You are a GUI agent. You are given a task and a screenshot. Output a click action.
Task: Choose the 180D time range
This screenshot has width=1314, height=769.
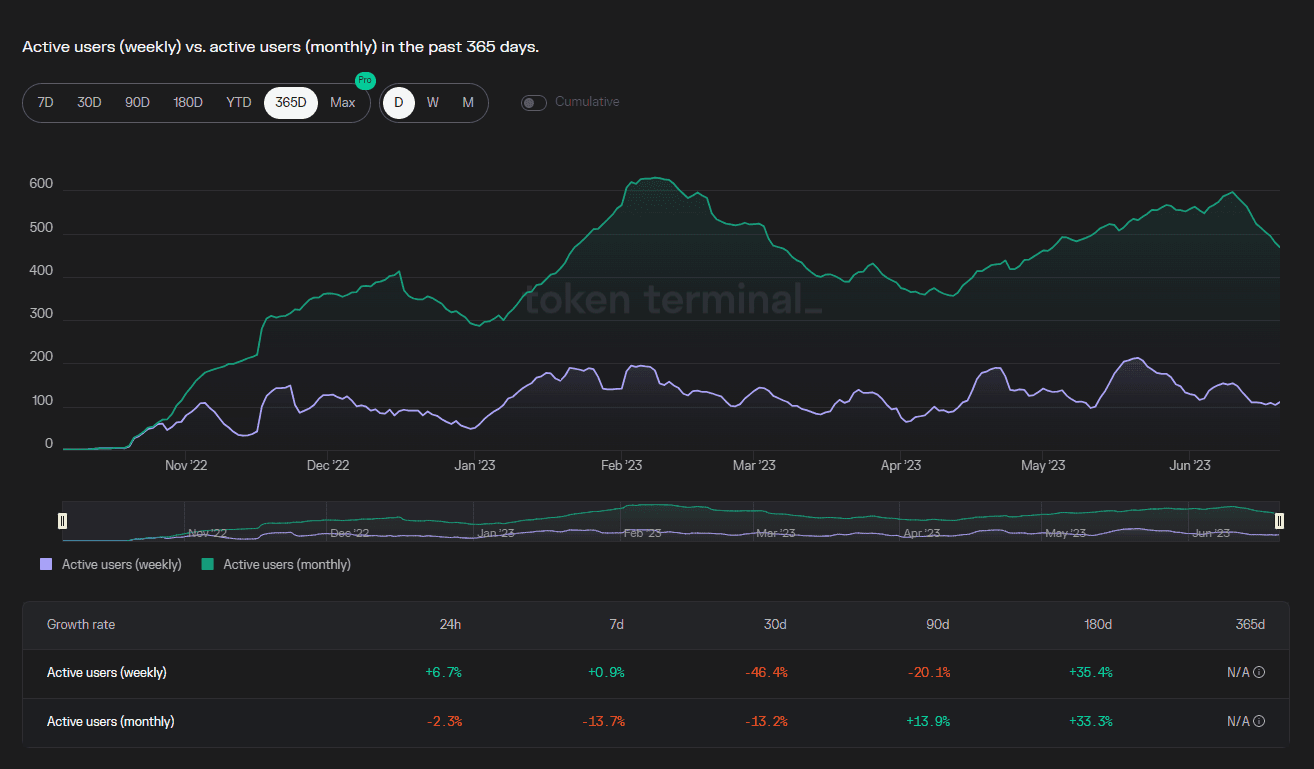point(188,103)
